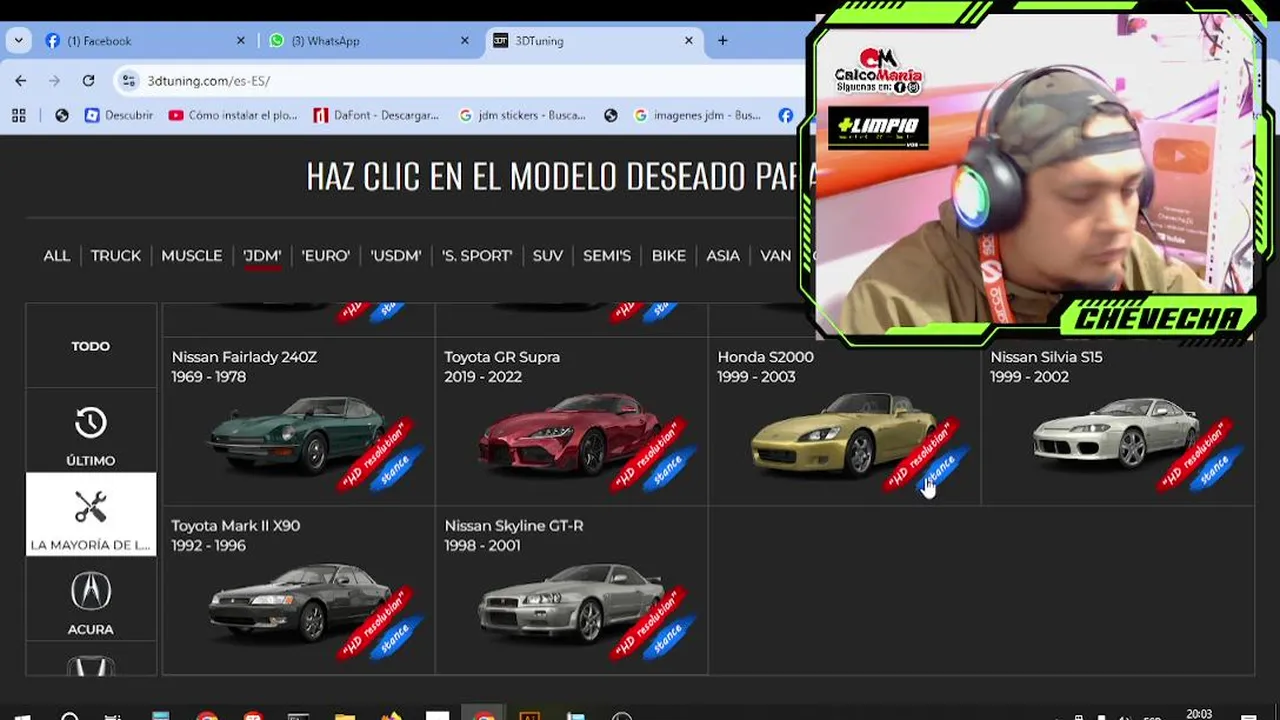This screenshot has width=1280, height=720.
Task: Select the ALL category filter
Action: 57,256
